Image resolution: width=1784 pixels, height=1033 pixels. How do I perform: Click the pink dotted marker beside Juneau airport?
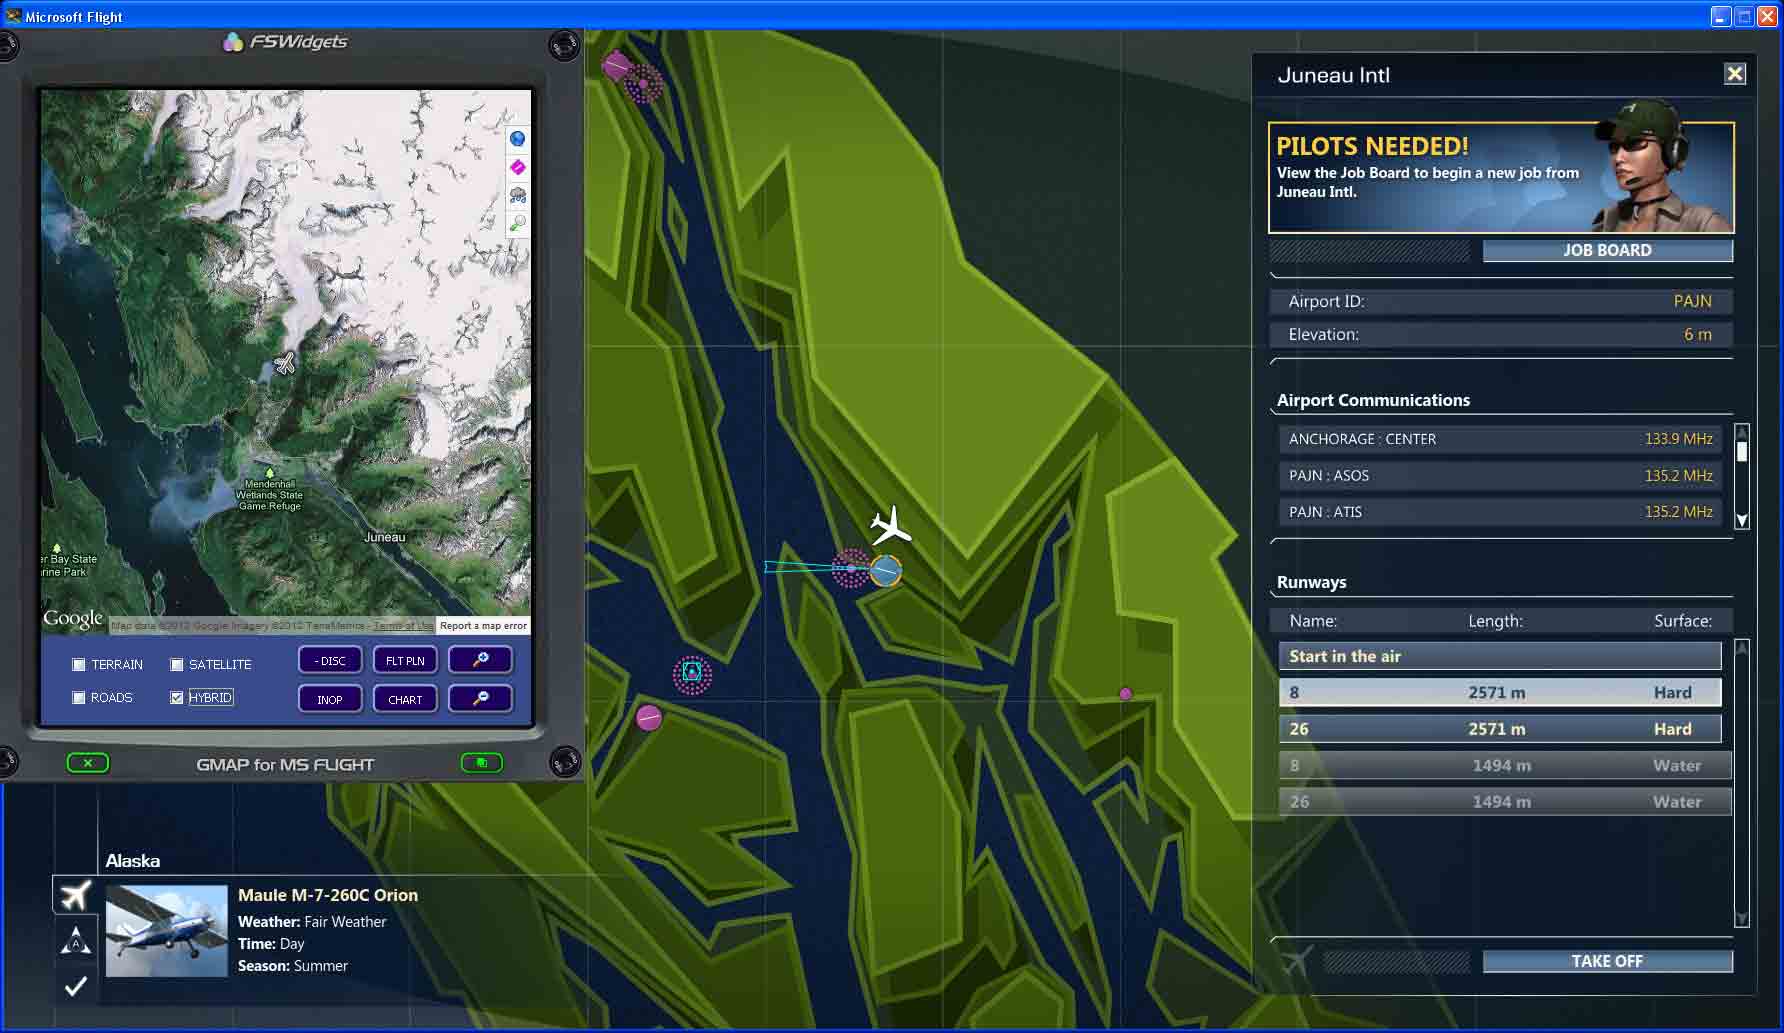[851, 568]
